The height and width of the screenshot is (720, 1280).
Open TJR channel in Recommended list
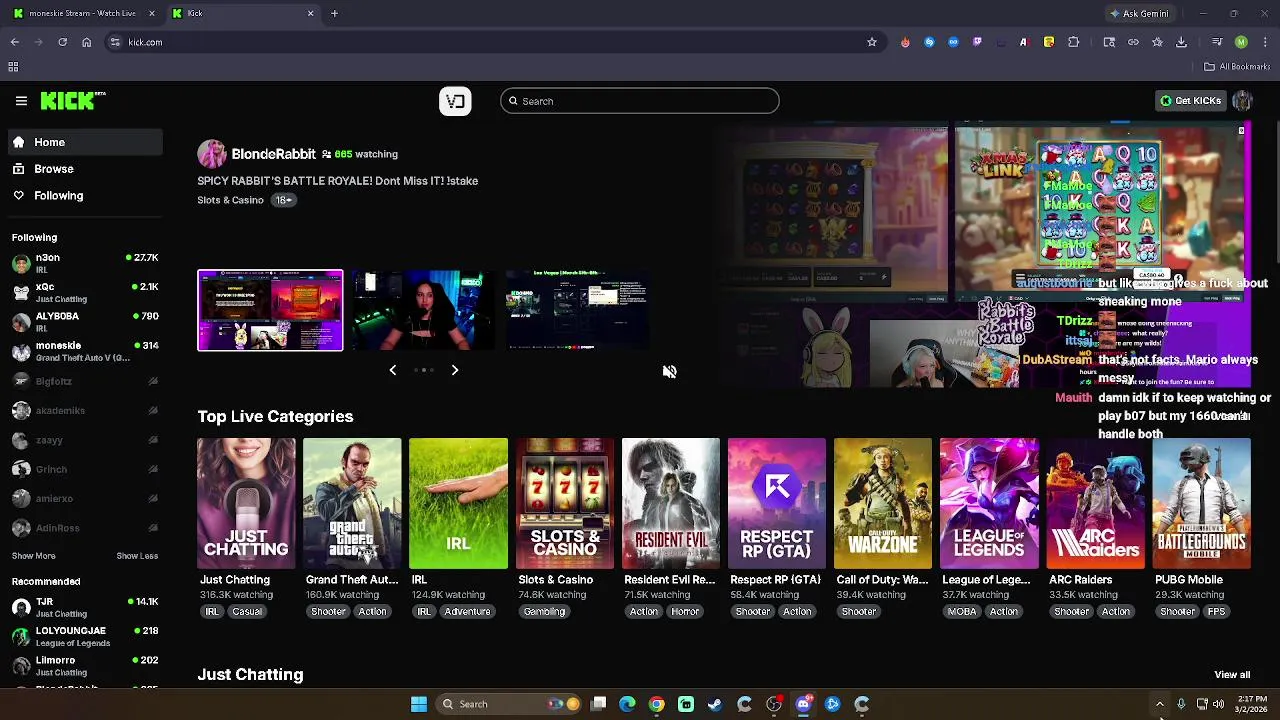[x=85, y=607]
